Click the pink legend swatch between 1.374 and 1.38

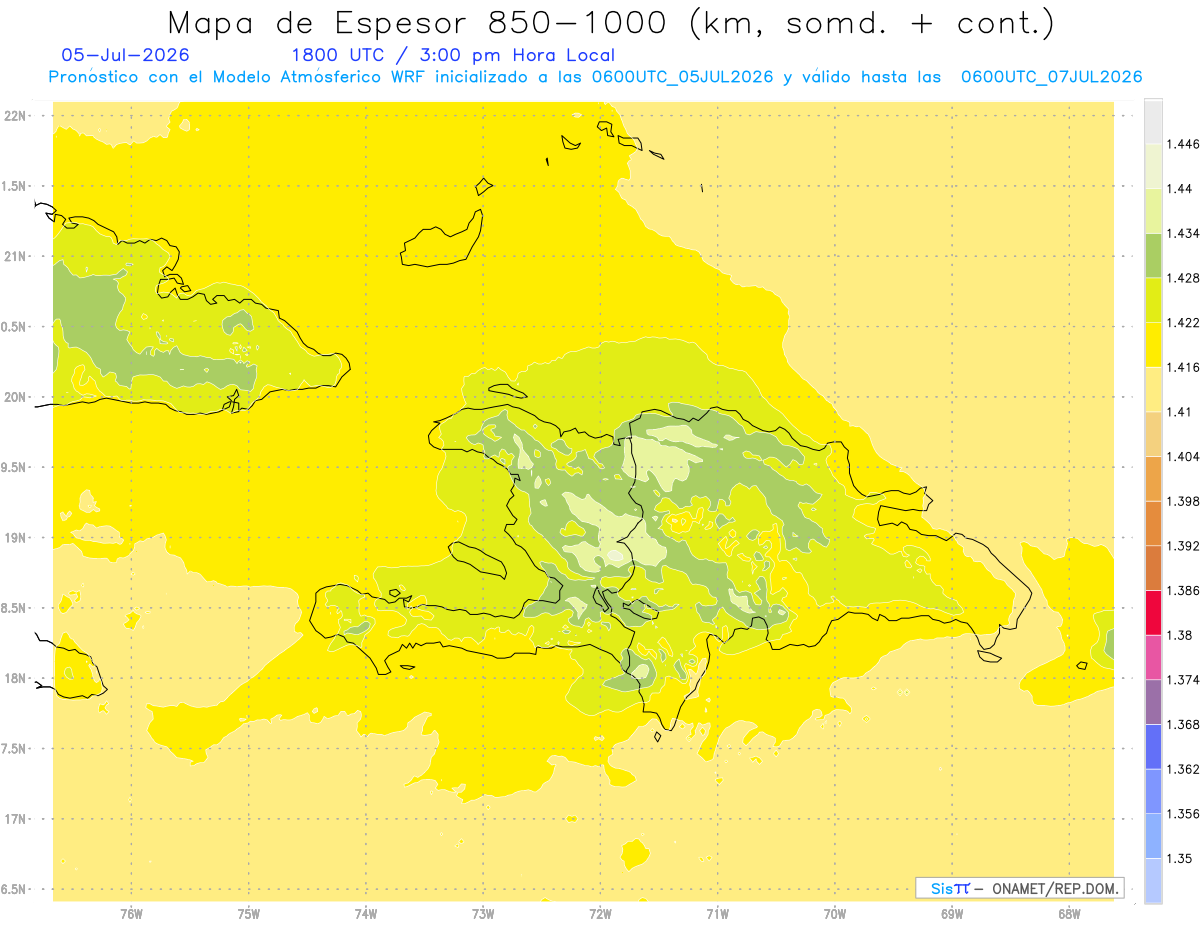click(x=1153, y=657)
